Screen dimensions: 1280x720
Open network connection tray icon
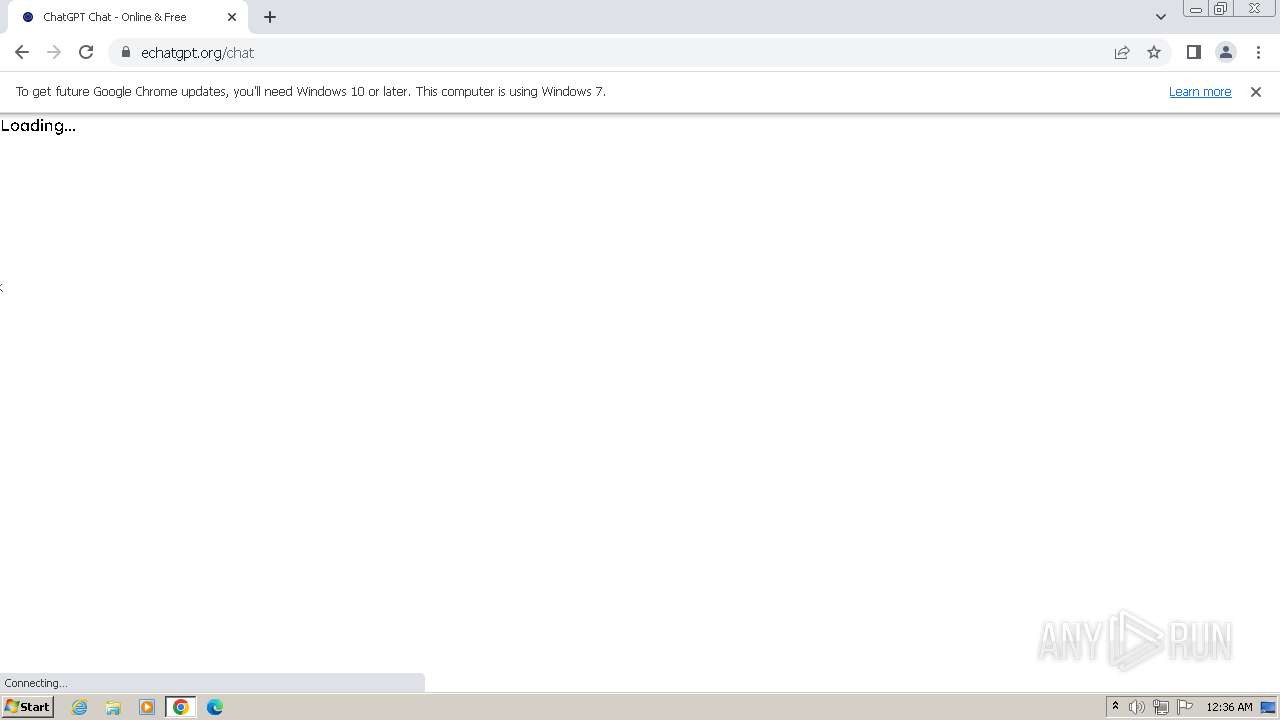click(1161, 707)
